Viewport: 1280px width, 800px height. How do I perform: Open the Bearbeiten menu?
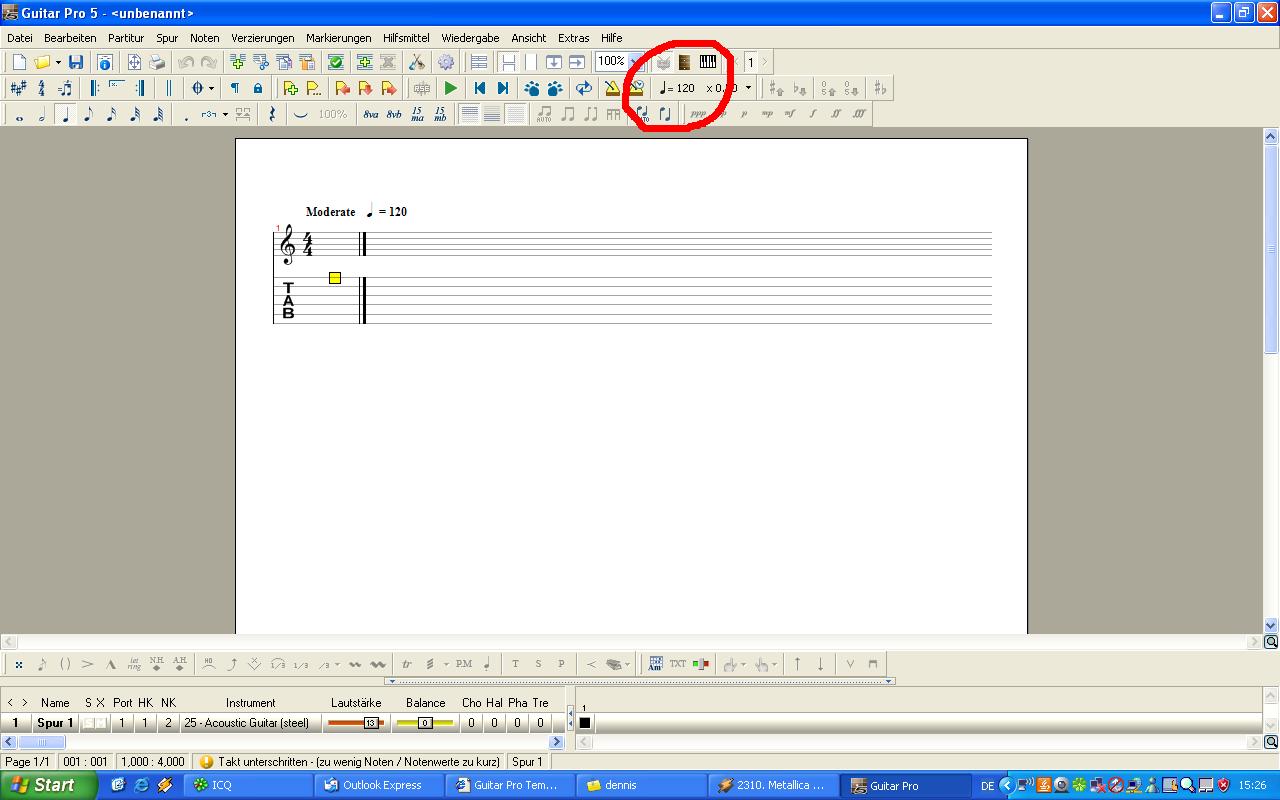click(x=70, y=38)
